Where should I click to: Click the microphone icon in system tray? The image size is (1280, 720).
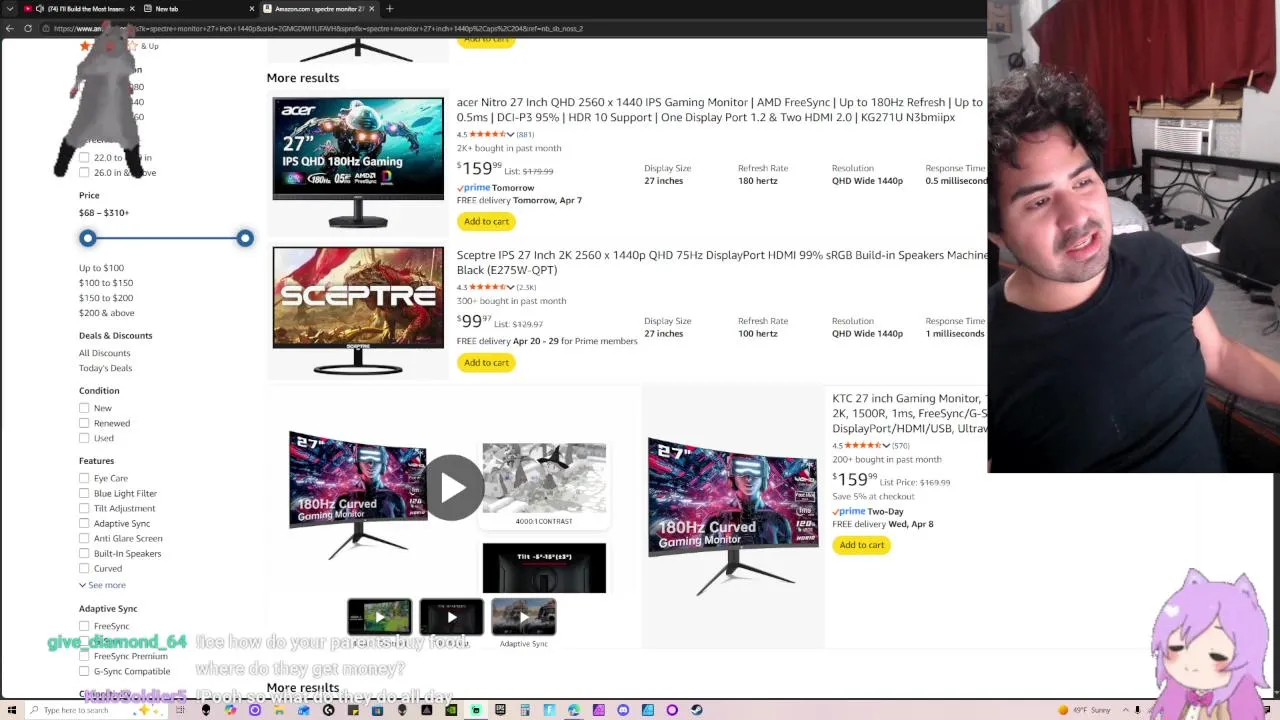[x=1137, y=710]
